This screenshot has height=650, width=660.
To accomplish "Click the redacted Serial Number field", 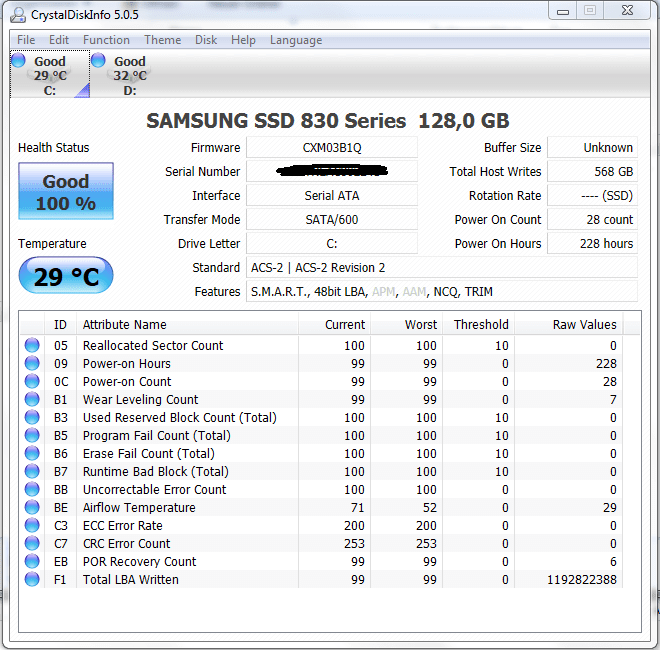I will click(x=332, y=171).
